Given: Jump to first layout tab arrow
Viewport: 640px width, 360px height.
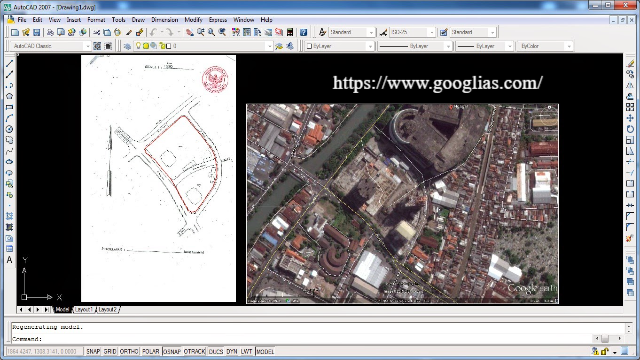Looking at the screenshot, I should point(21,310).
